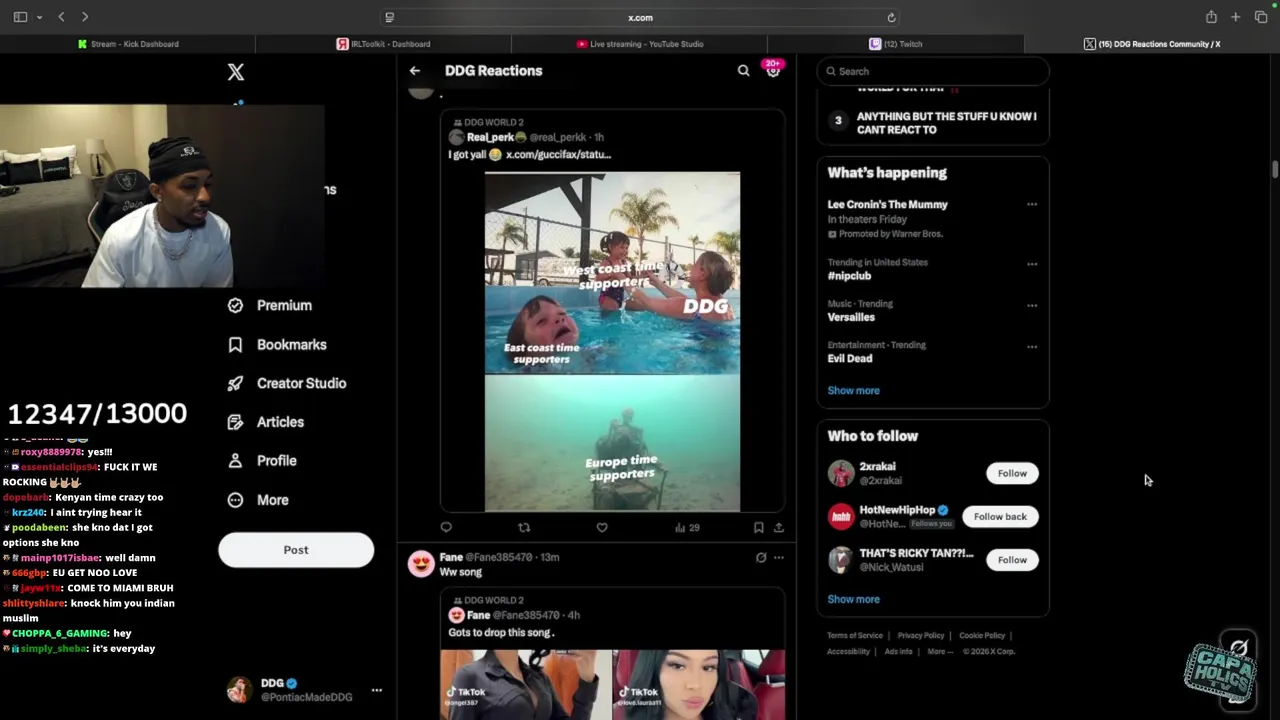Click the Safari x.com address bar
Screen dimensions: 1280x720
pyautogui.click(x=640, y=17)
